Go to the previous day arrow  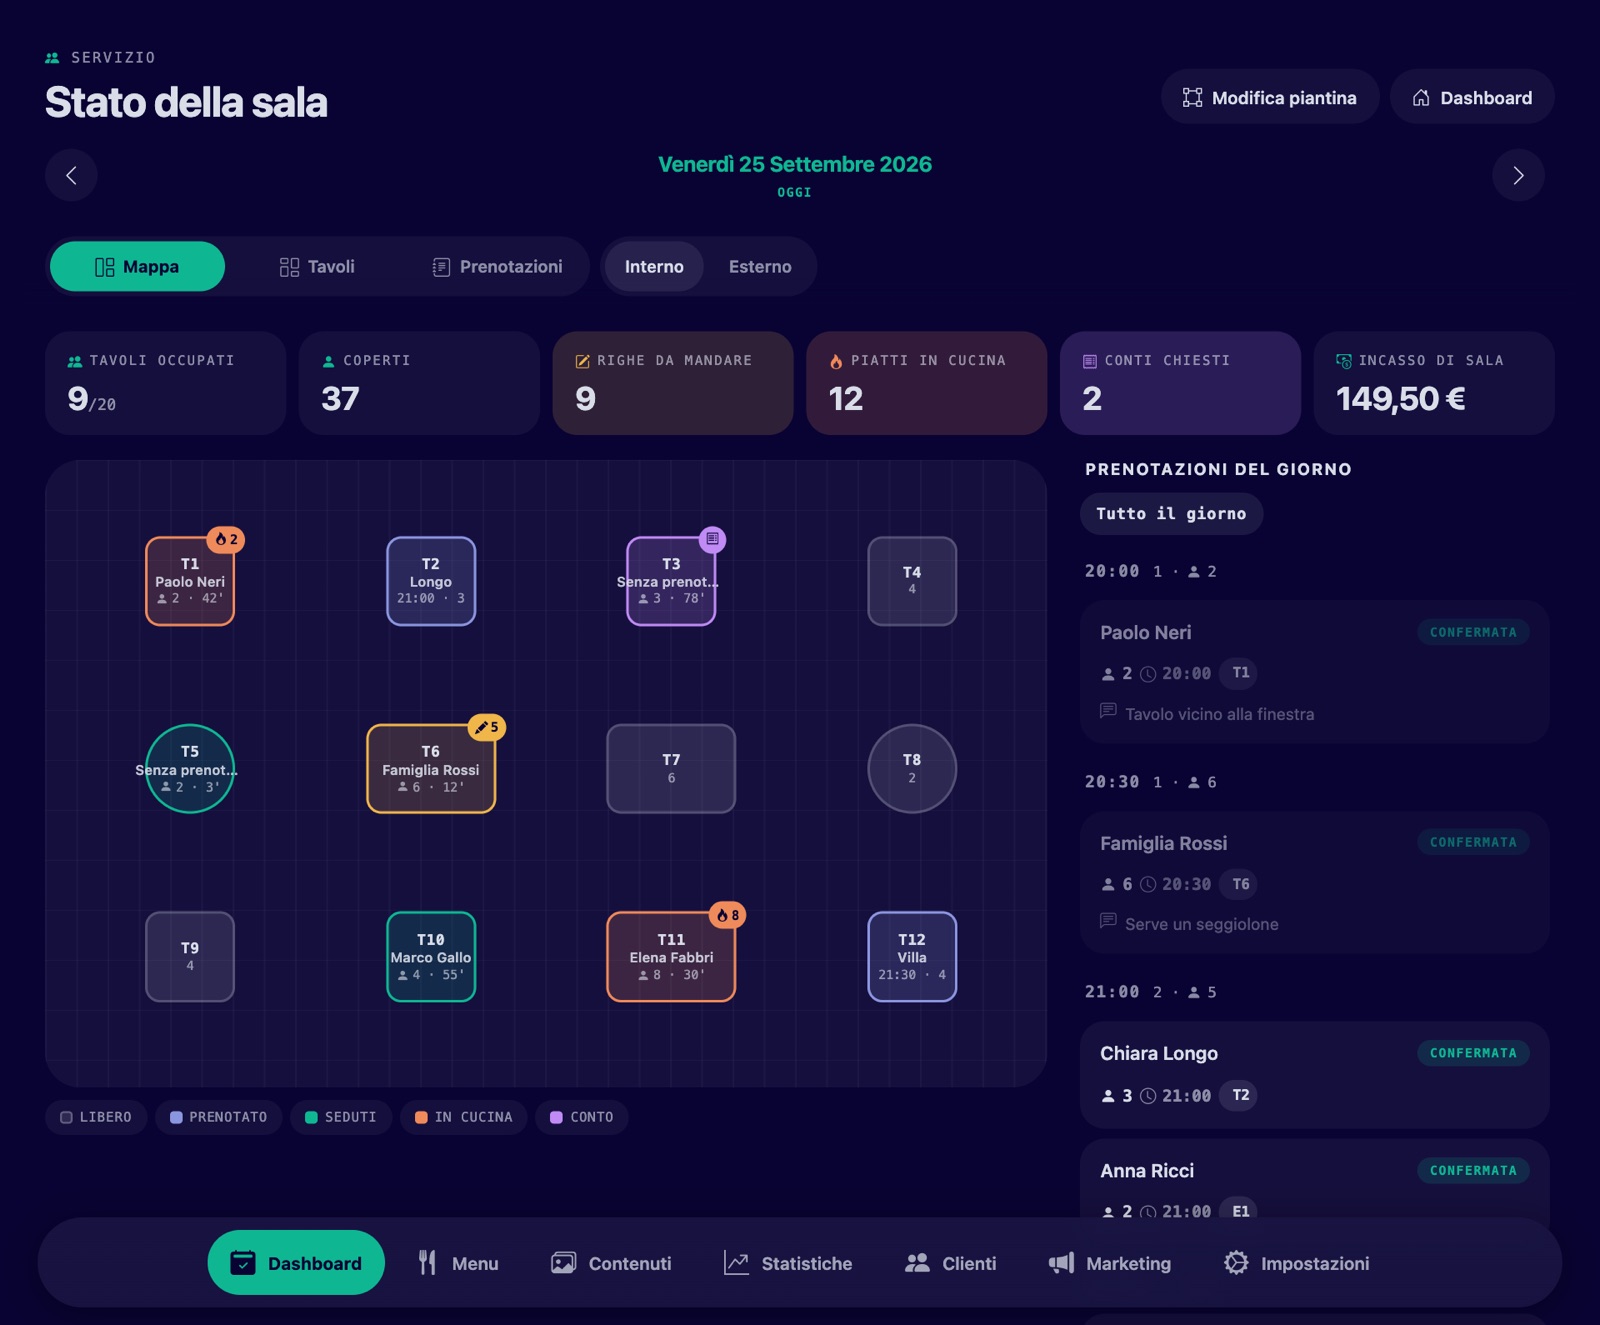pos(71,175)
